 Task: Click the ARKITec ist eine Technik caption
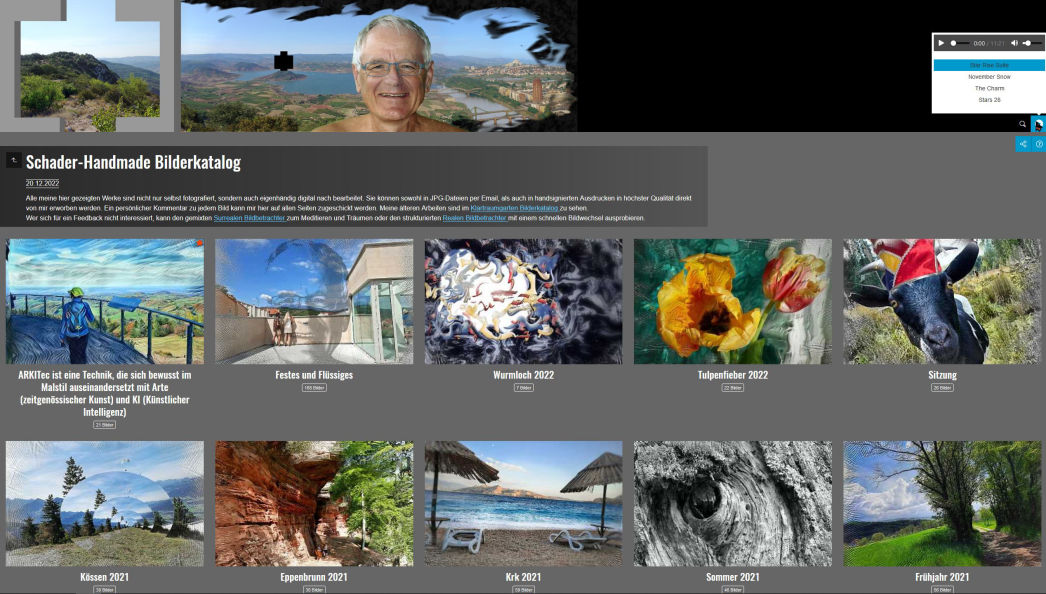click(x=105, y=394)
